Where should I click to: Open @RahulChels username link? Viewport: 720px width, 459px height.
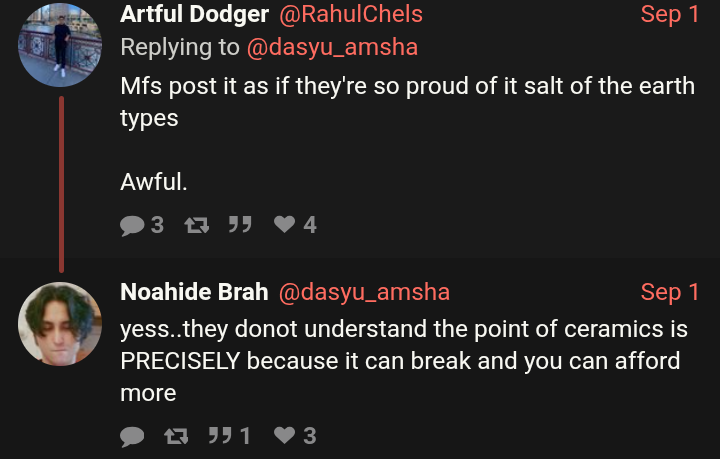click(x=351, y=14)
